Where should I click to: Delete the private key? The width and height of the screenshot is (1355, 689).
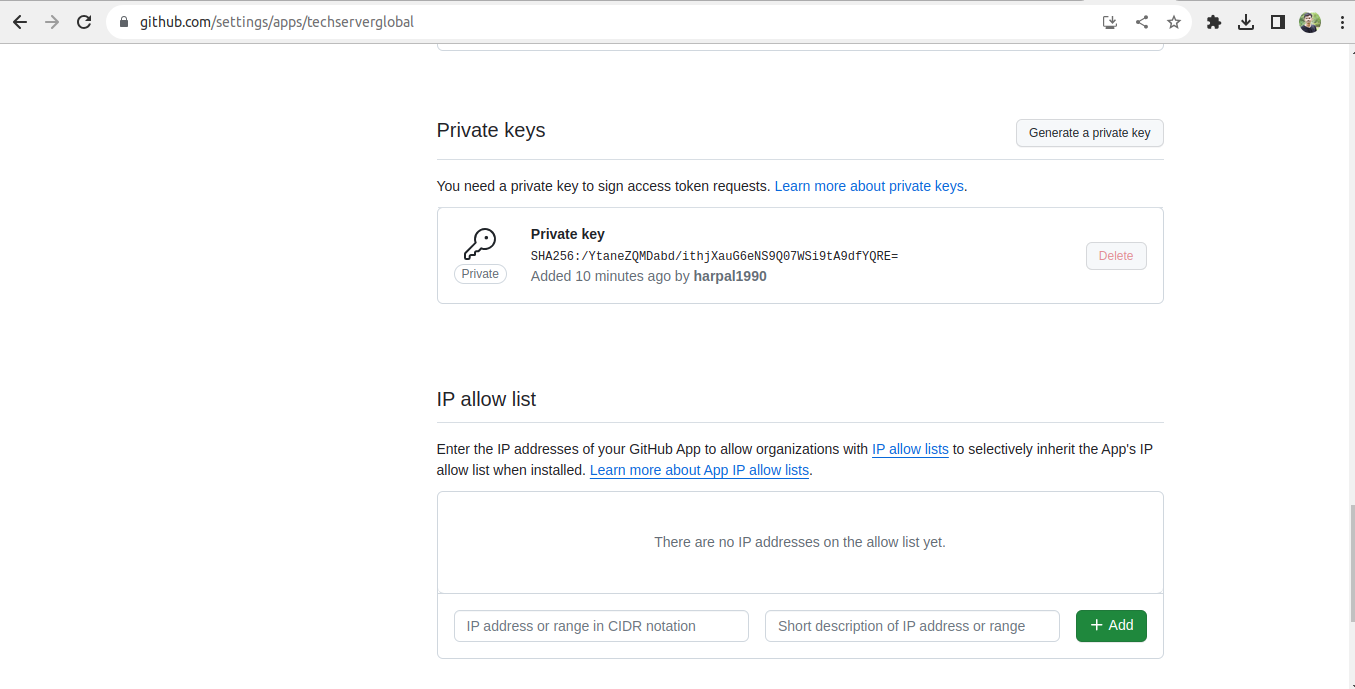pos(1116,256)
